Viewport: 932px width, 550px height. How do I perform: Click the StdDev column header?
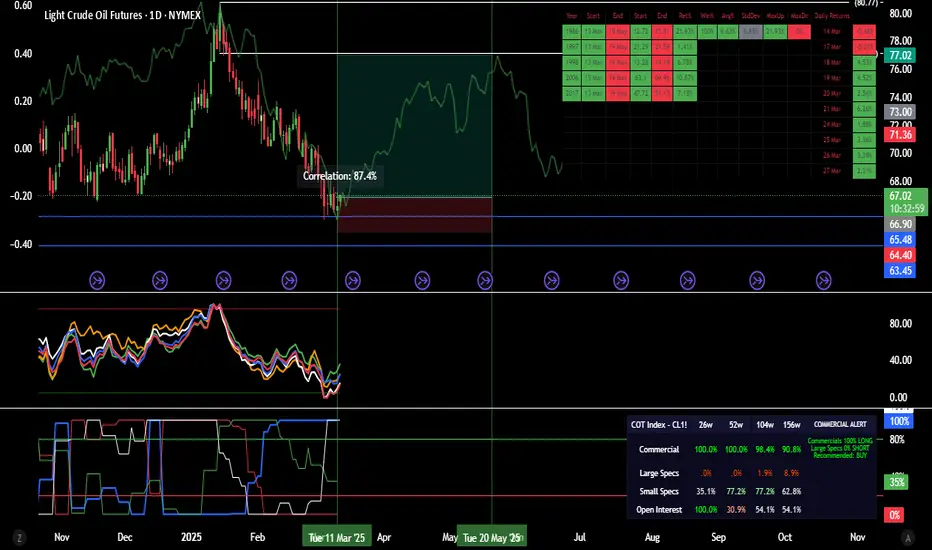tap(751, 16)
